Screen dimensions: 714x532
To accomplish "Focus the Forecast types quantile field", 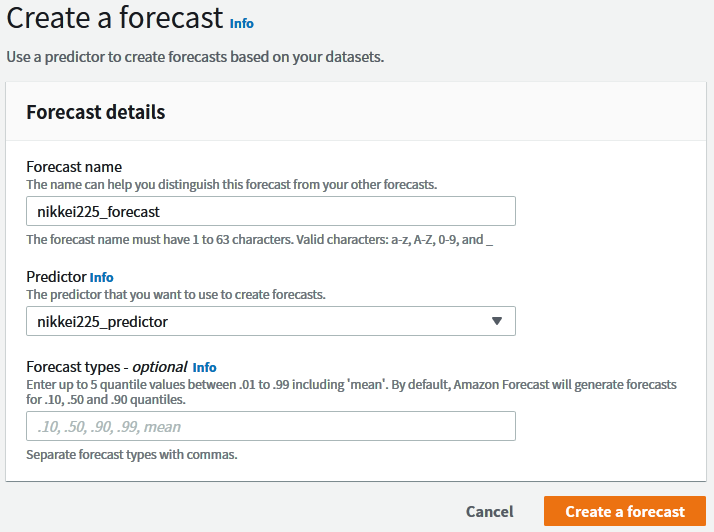I will [270, 426].
